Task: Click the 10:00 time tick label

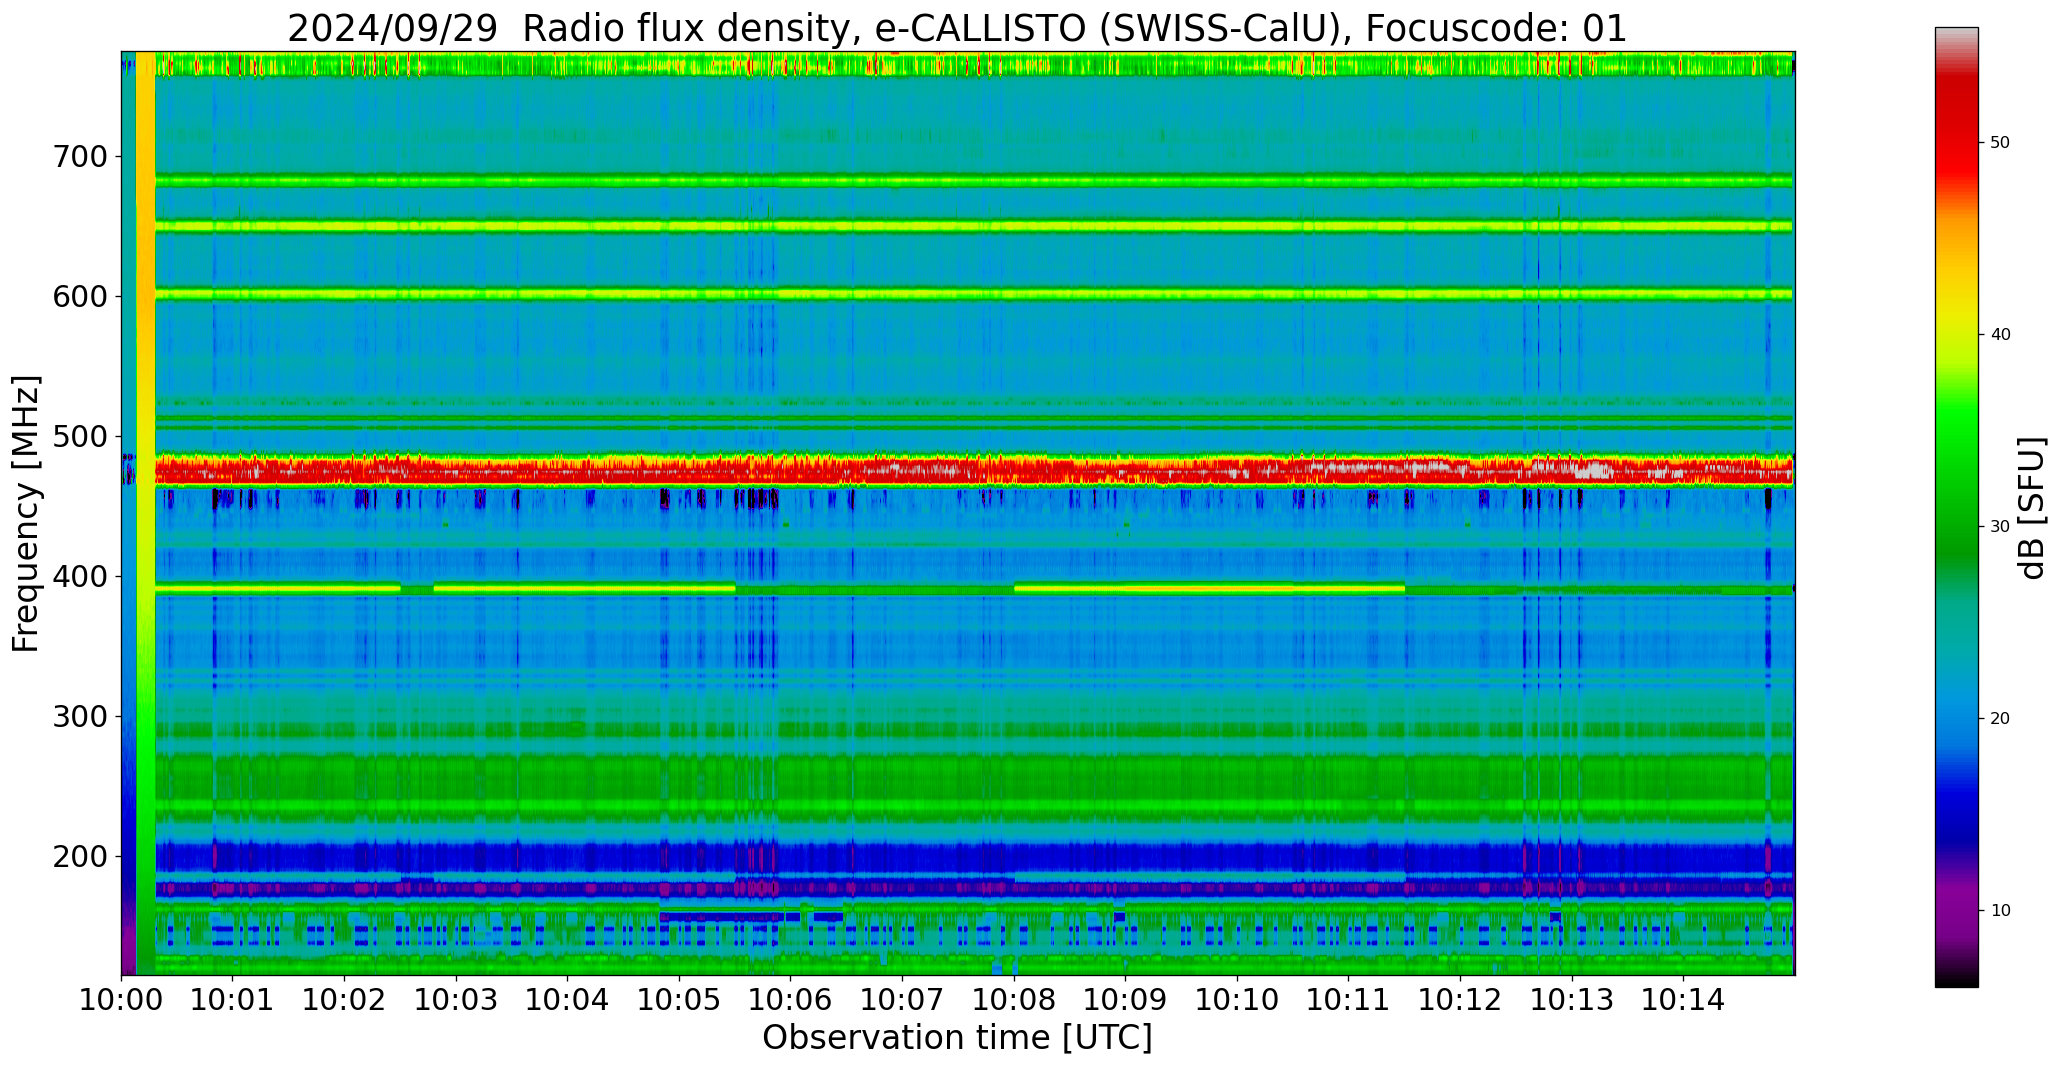Action: tap(122, 1000)
